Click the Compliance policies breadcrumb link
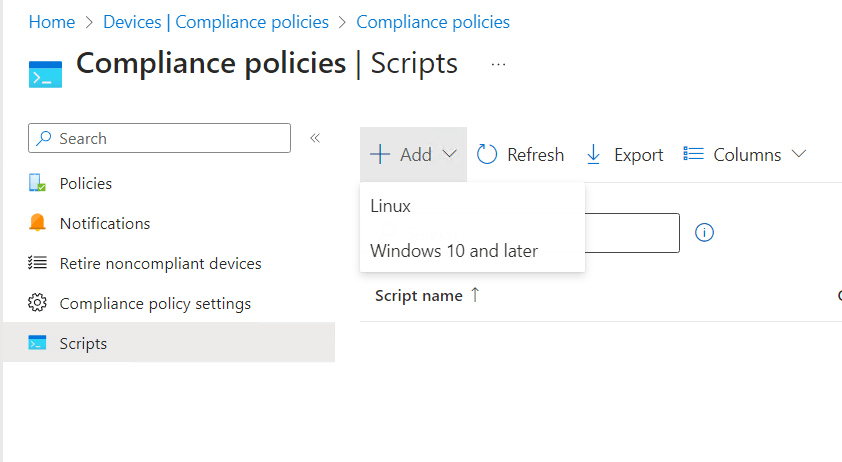Viewport: 842px width, 462px height. pyautogui.click(x=433, y=22)
